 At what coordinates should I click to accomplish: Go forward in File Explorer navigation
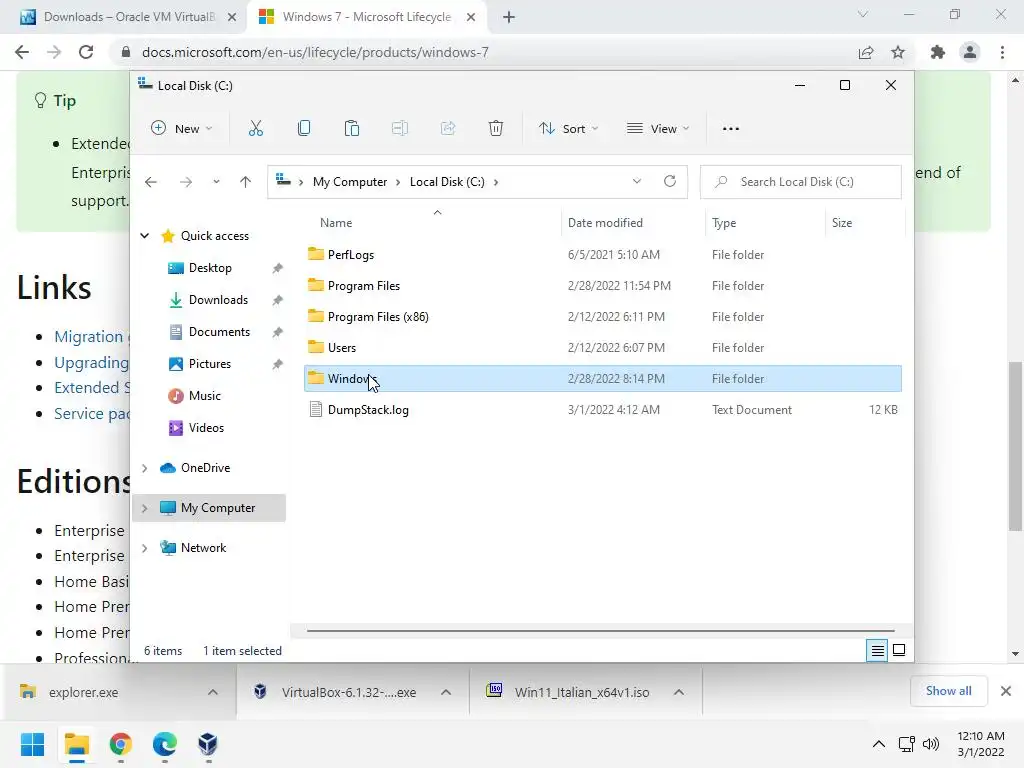pyautogui.click(x=186, y=182)
